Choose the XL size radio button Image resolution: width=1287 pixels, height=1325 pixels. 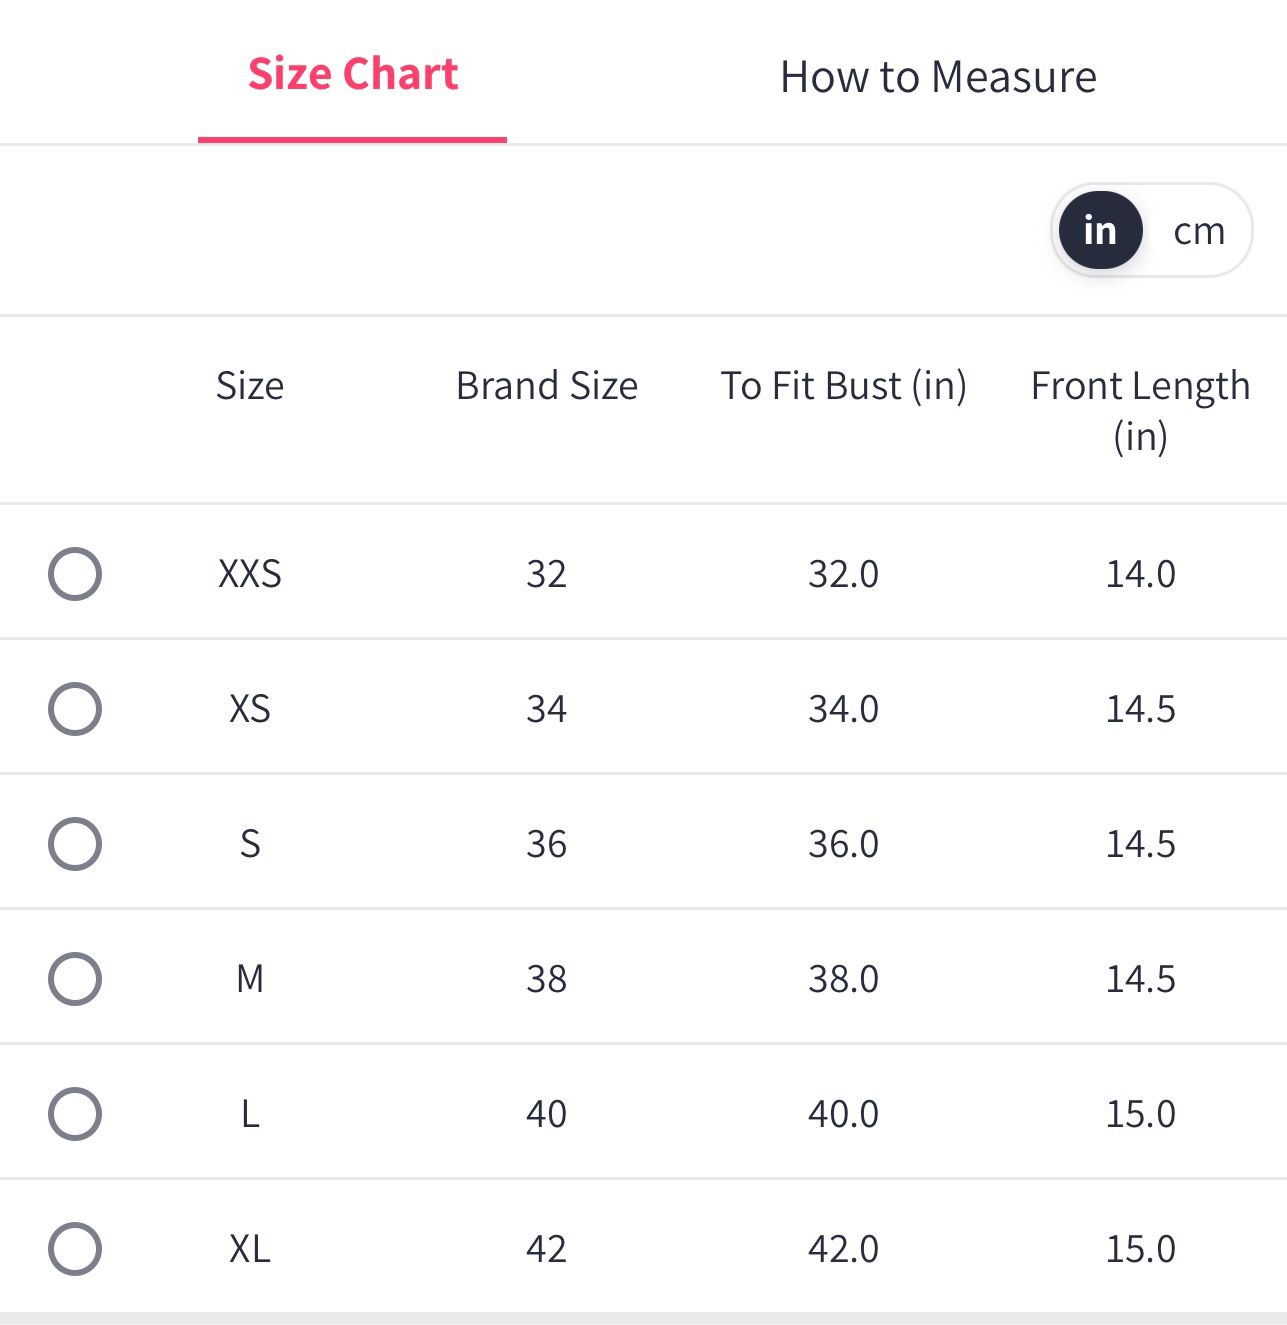pyautogui.click(x=75, y=1249)
